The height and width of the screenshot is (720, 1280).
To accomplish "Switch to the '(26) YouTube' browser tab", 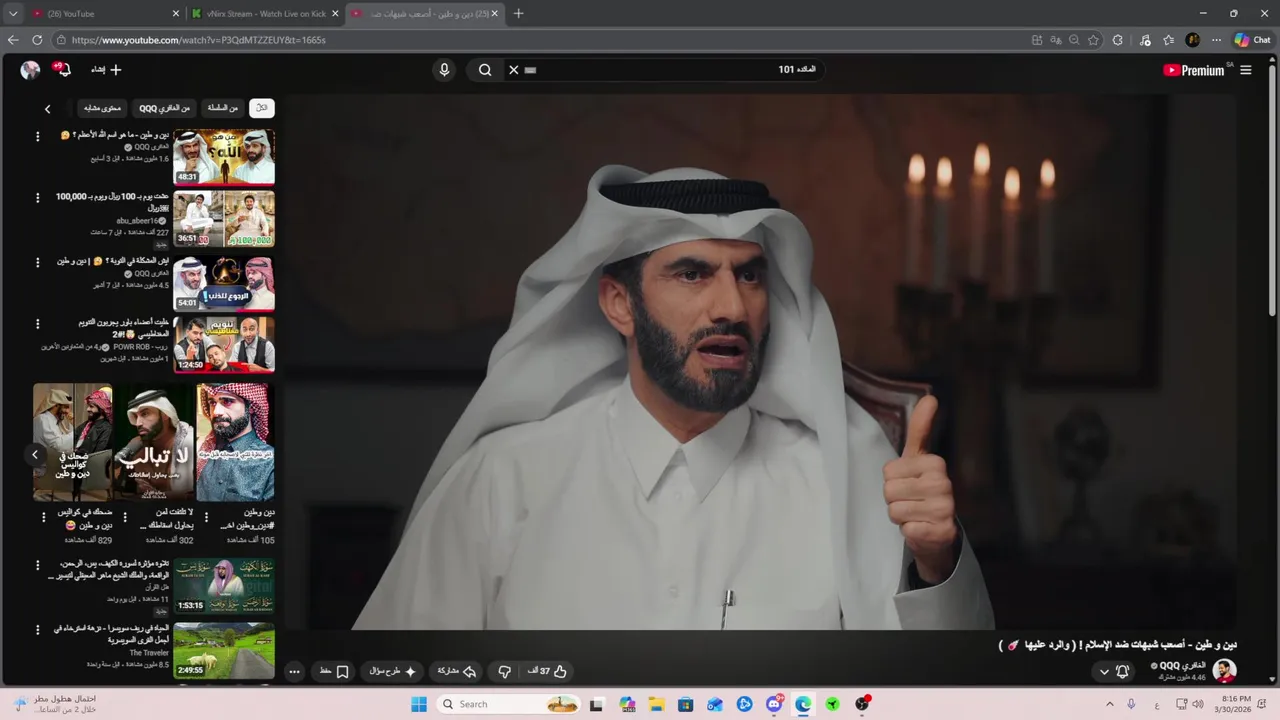I will [105, 14].
